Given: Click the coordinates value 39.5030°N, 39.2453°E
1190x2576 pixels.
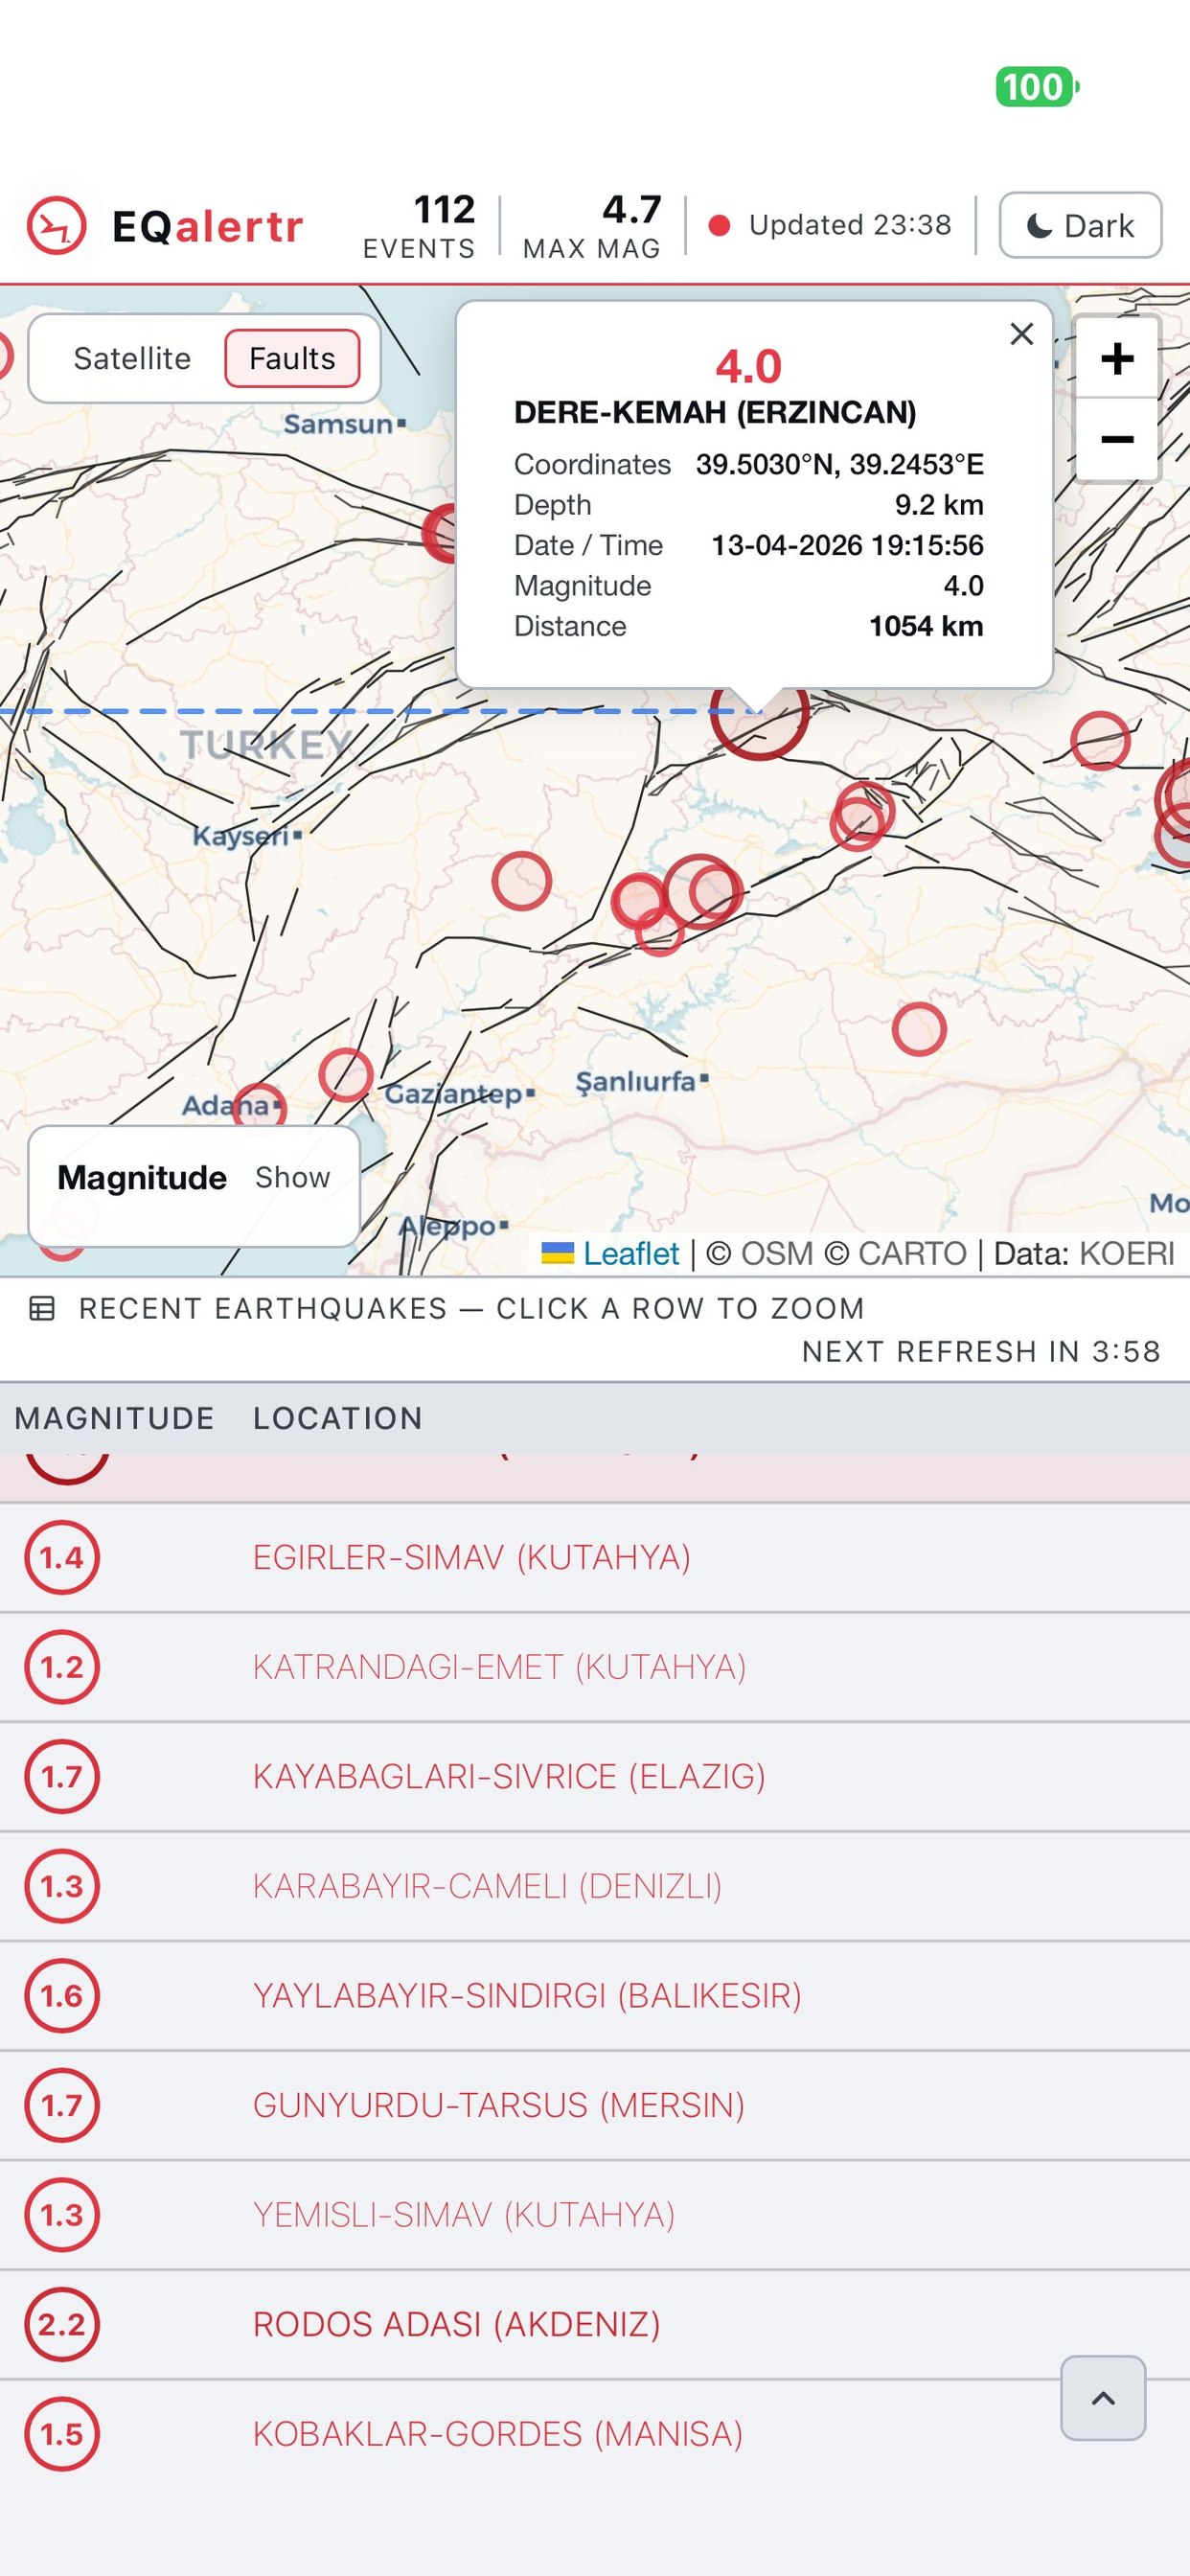Looking at the screenshot, I should coord(840,464).
